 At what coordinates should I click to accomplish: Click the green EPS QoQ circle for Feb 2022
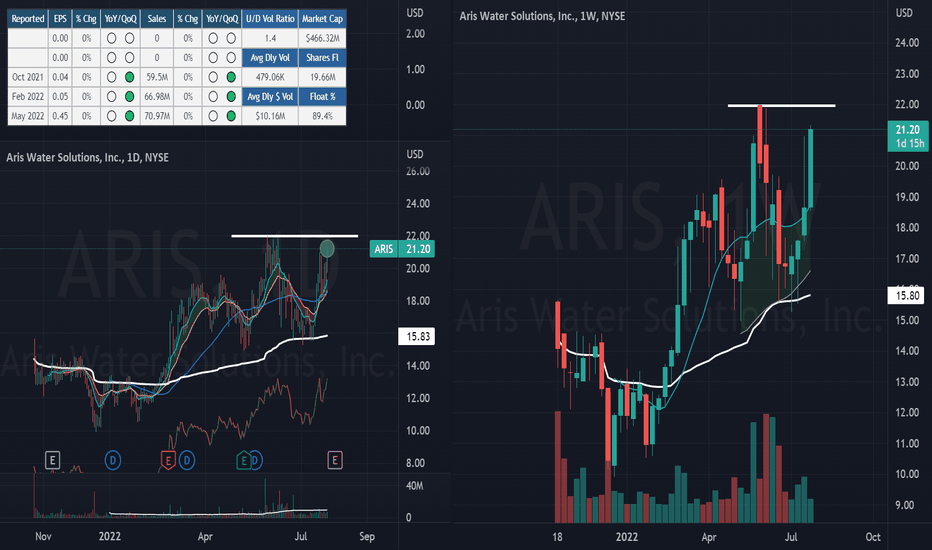tap(129, 96)
